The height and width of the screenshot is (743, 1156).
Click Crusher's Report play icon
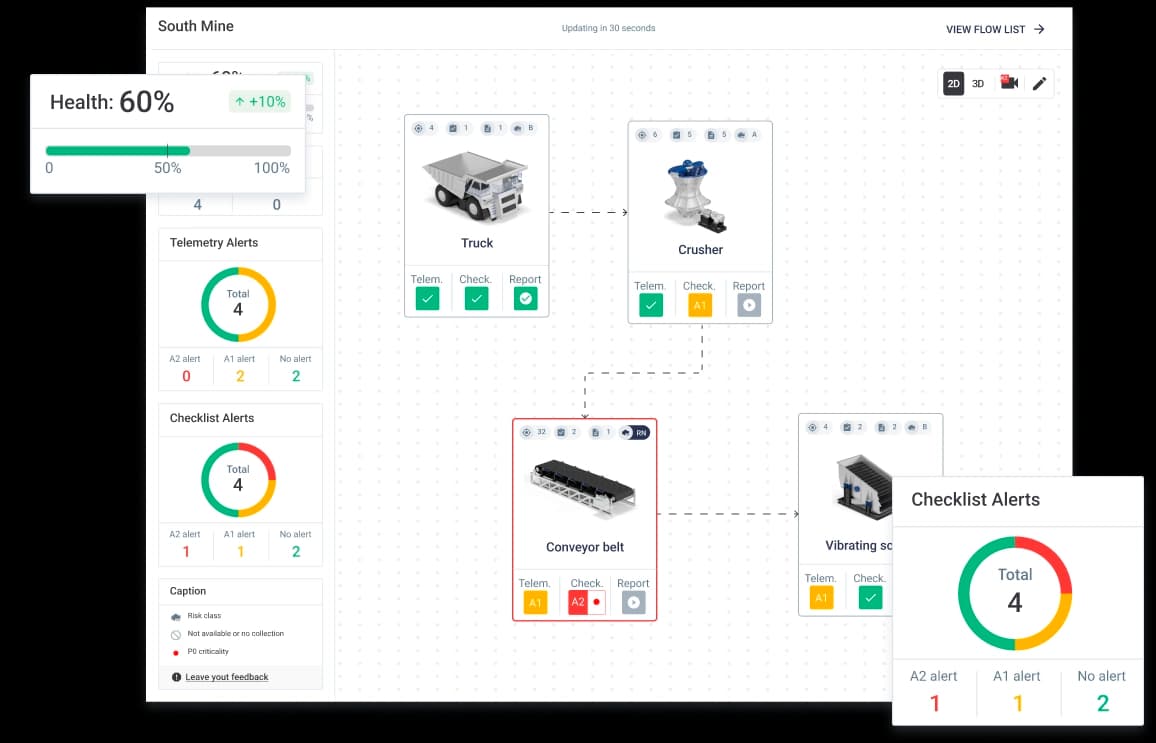748,306
